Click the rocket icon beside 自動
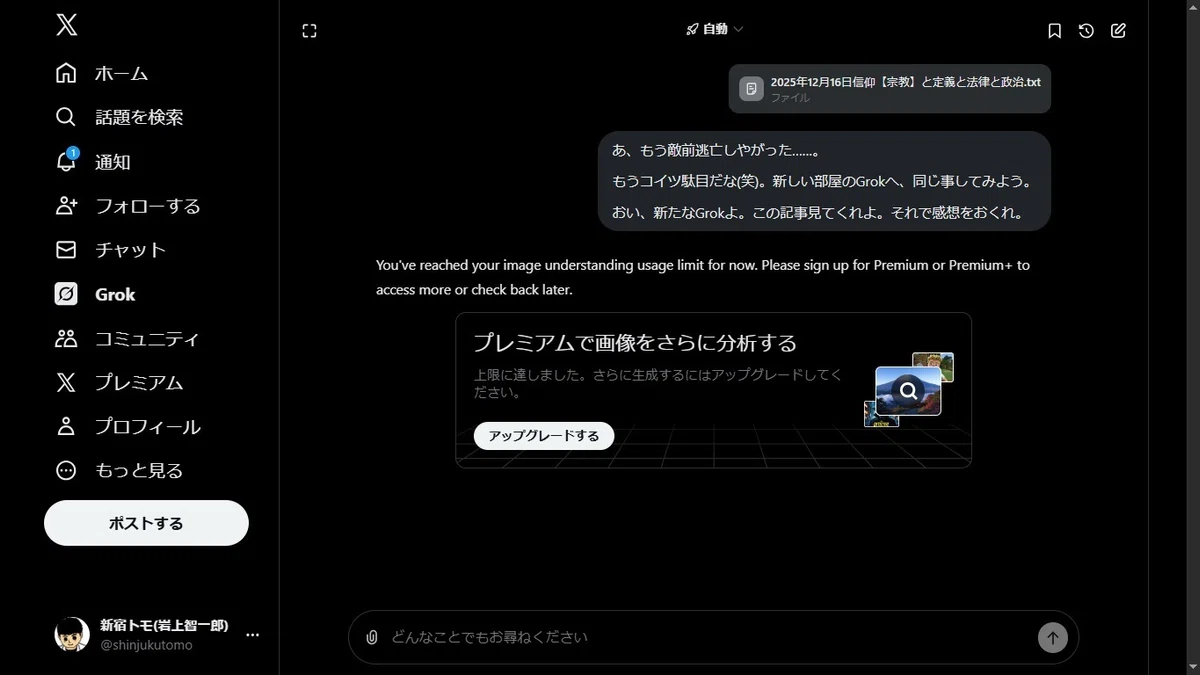 692,30
